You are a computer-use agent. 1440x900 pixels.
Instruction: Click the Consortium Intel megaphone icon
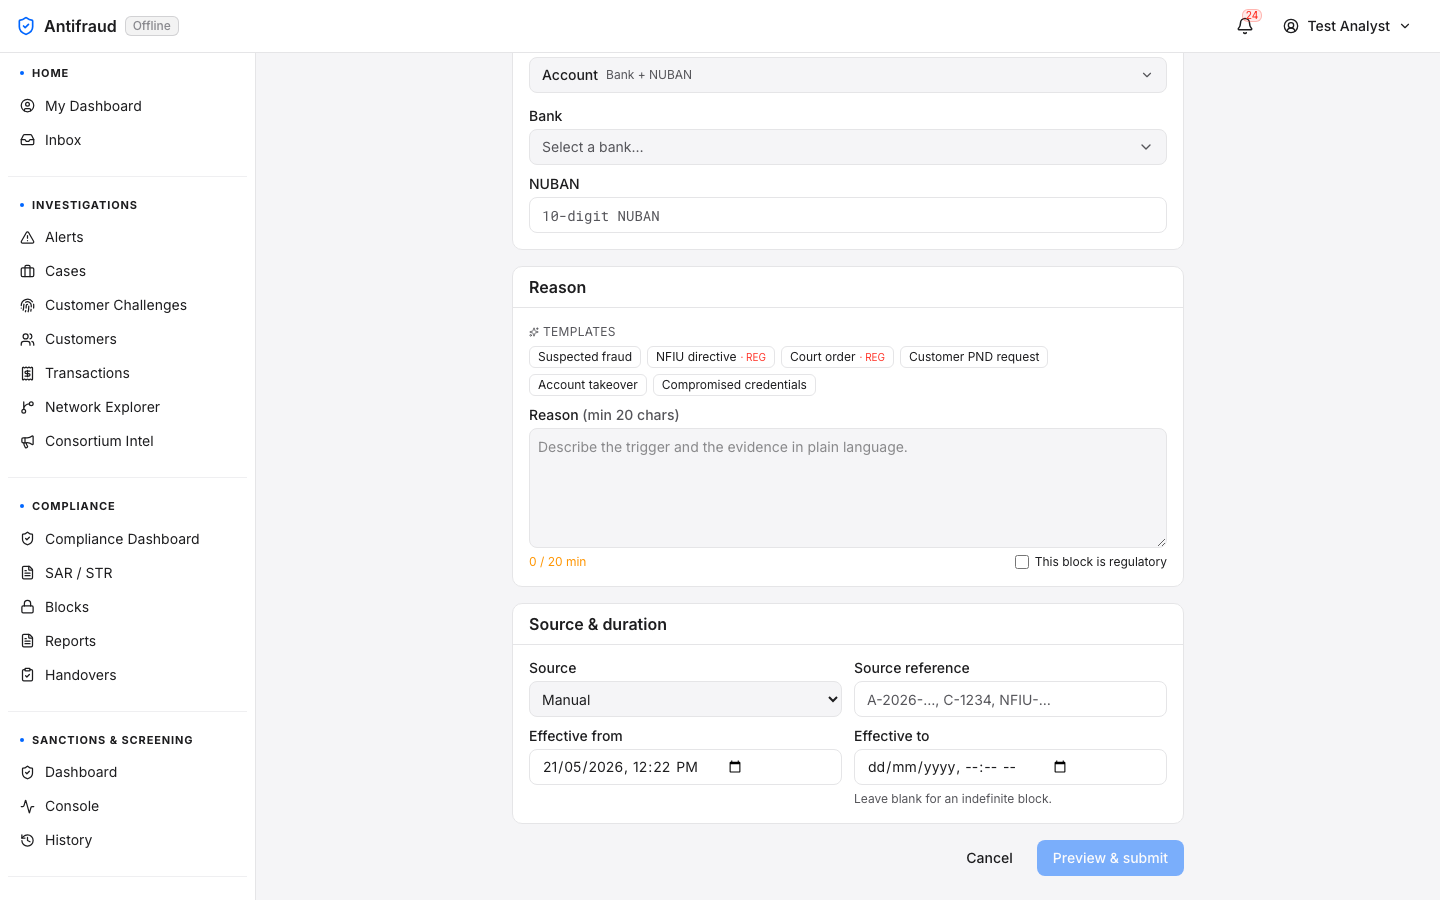click(28, 441)
